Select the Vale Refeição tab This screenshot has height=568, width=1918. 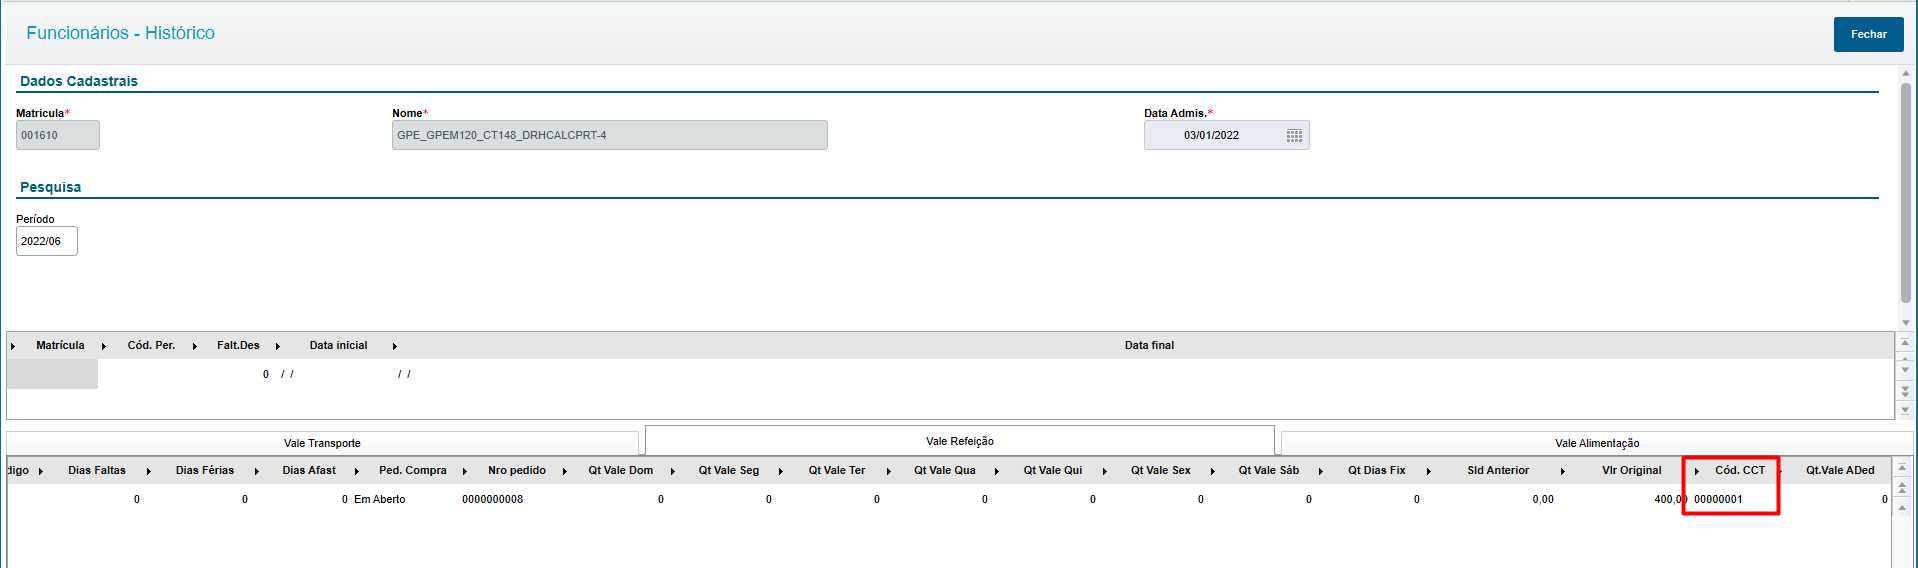[959, 441]
